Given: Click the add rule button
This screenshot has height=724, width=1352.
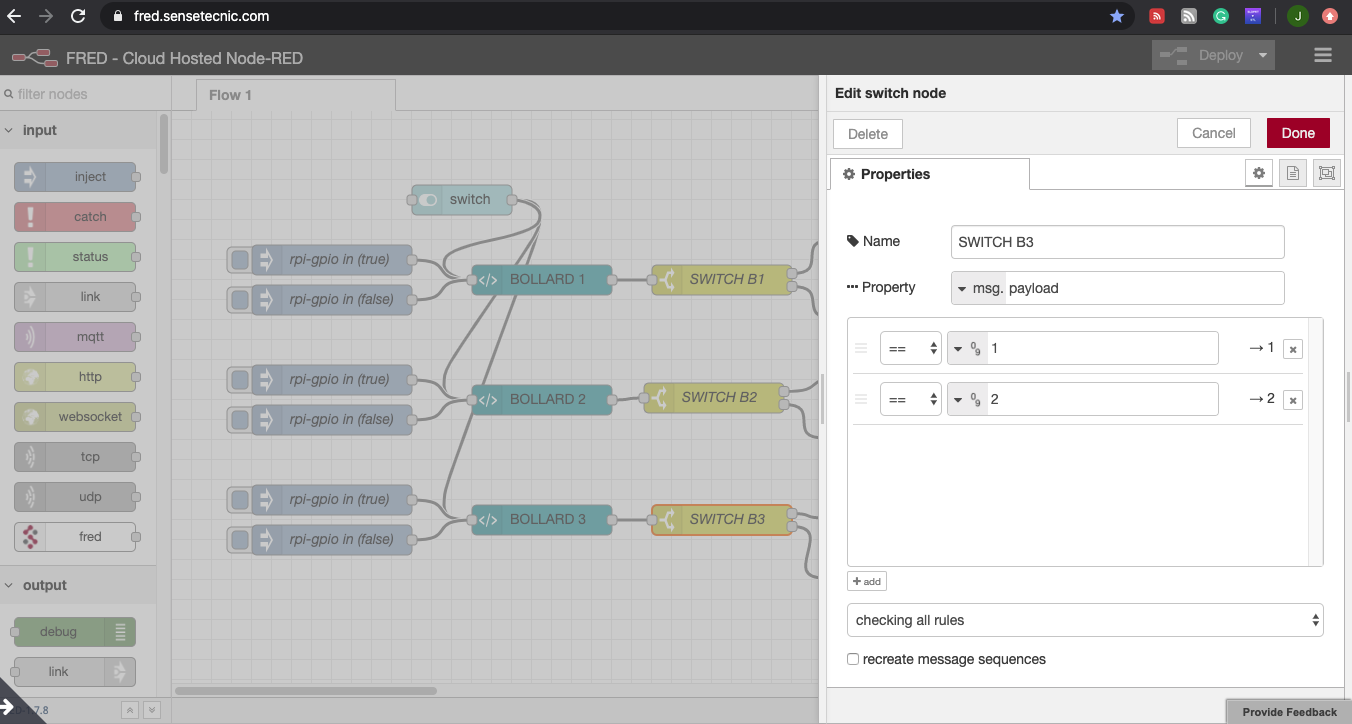Looking at the screenshot, I should coord(866,581).
